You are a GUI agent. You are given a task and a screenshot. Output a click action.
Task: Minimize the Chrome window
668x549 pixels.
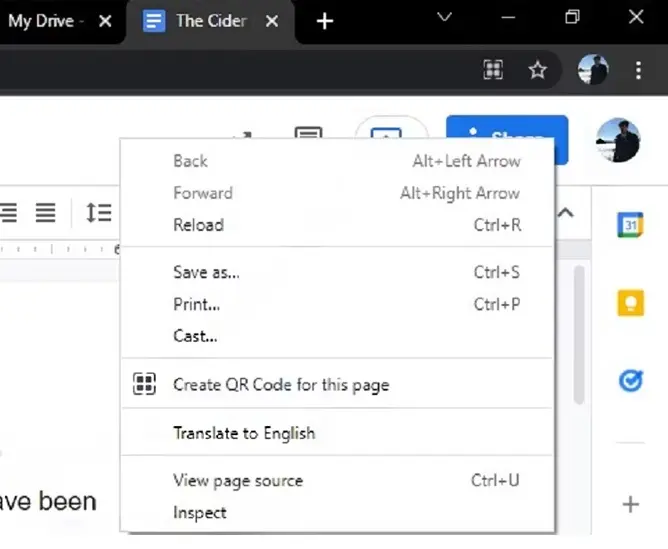coord(508,17)
